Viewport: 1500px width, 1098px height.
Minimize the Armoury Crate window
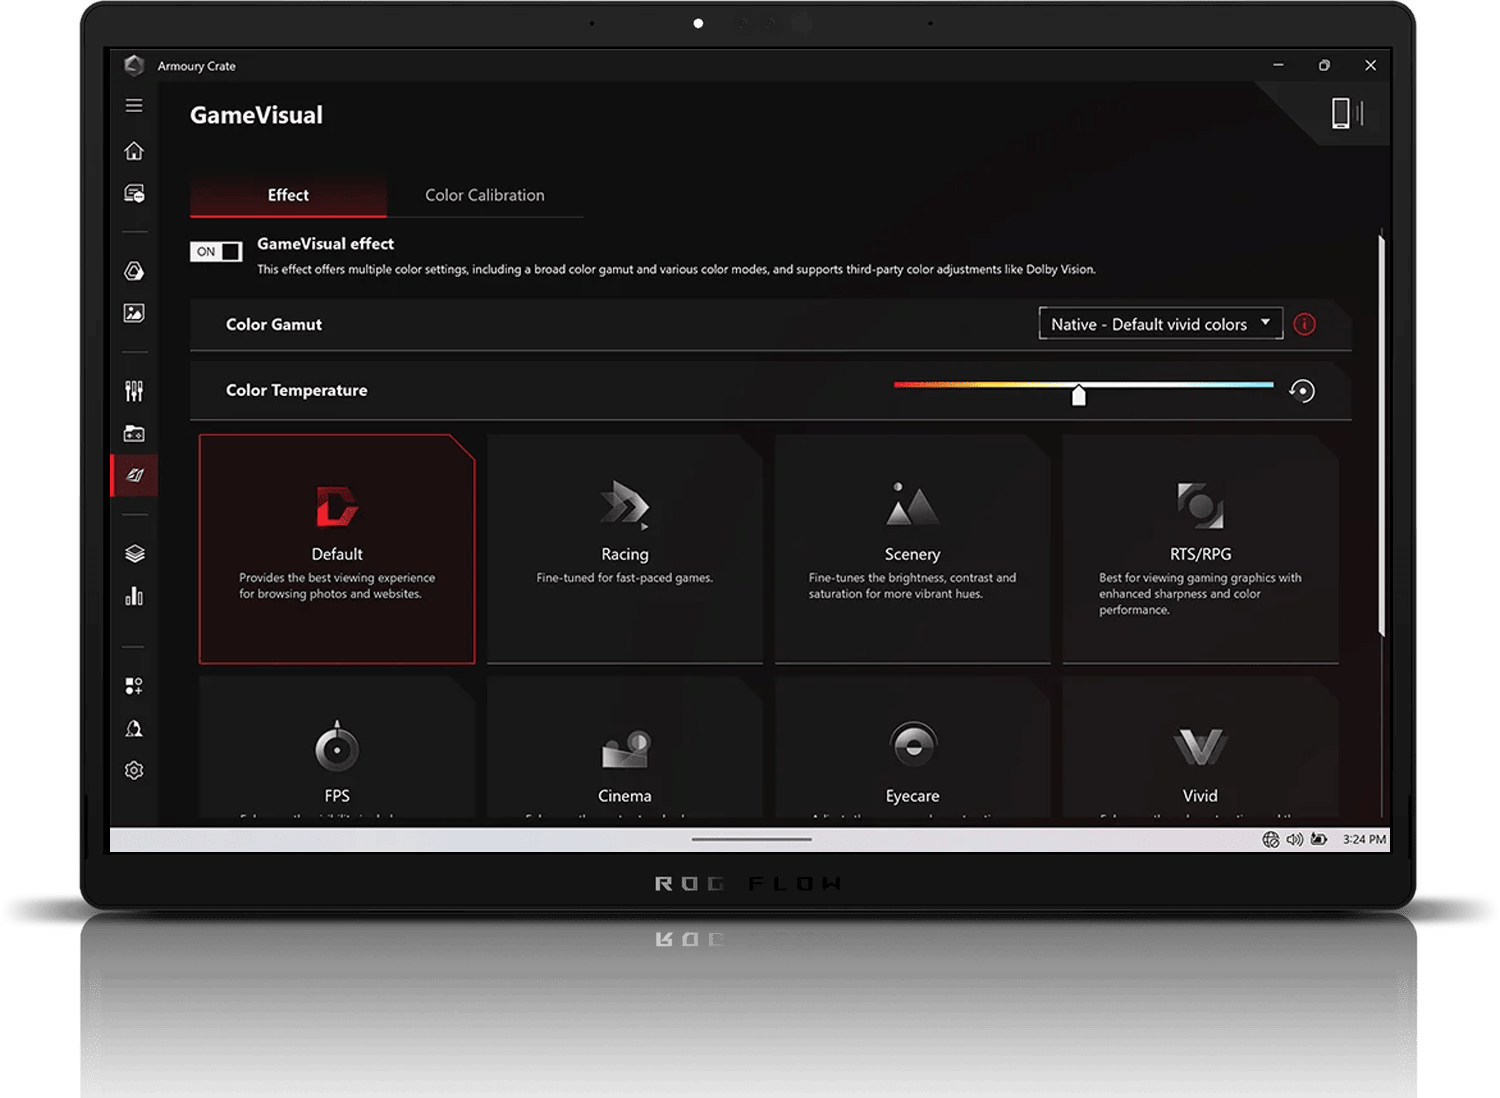pos(1278,65)
